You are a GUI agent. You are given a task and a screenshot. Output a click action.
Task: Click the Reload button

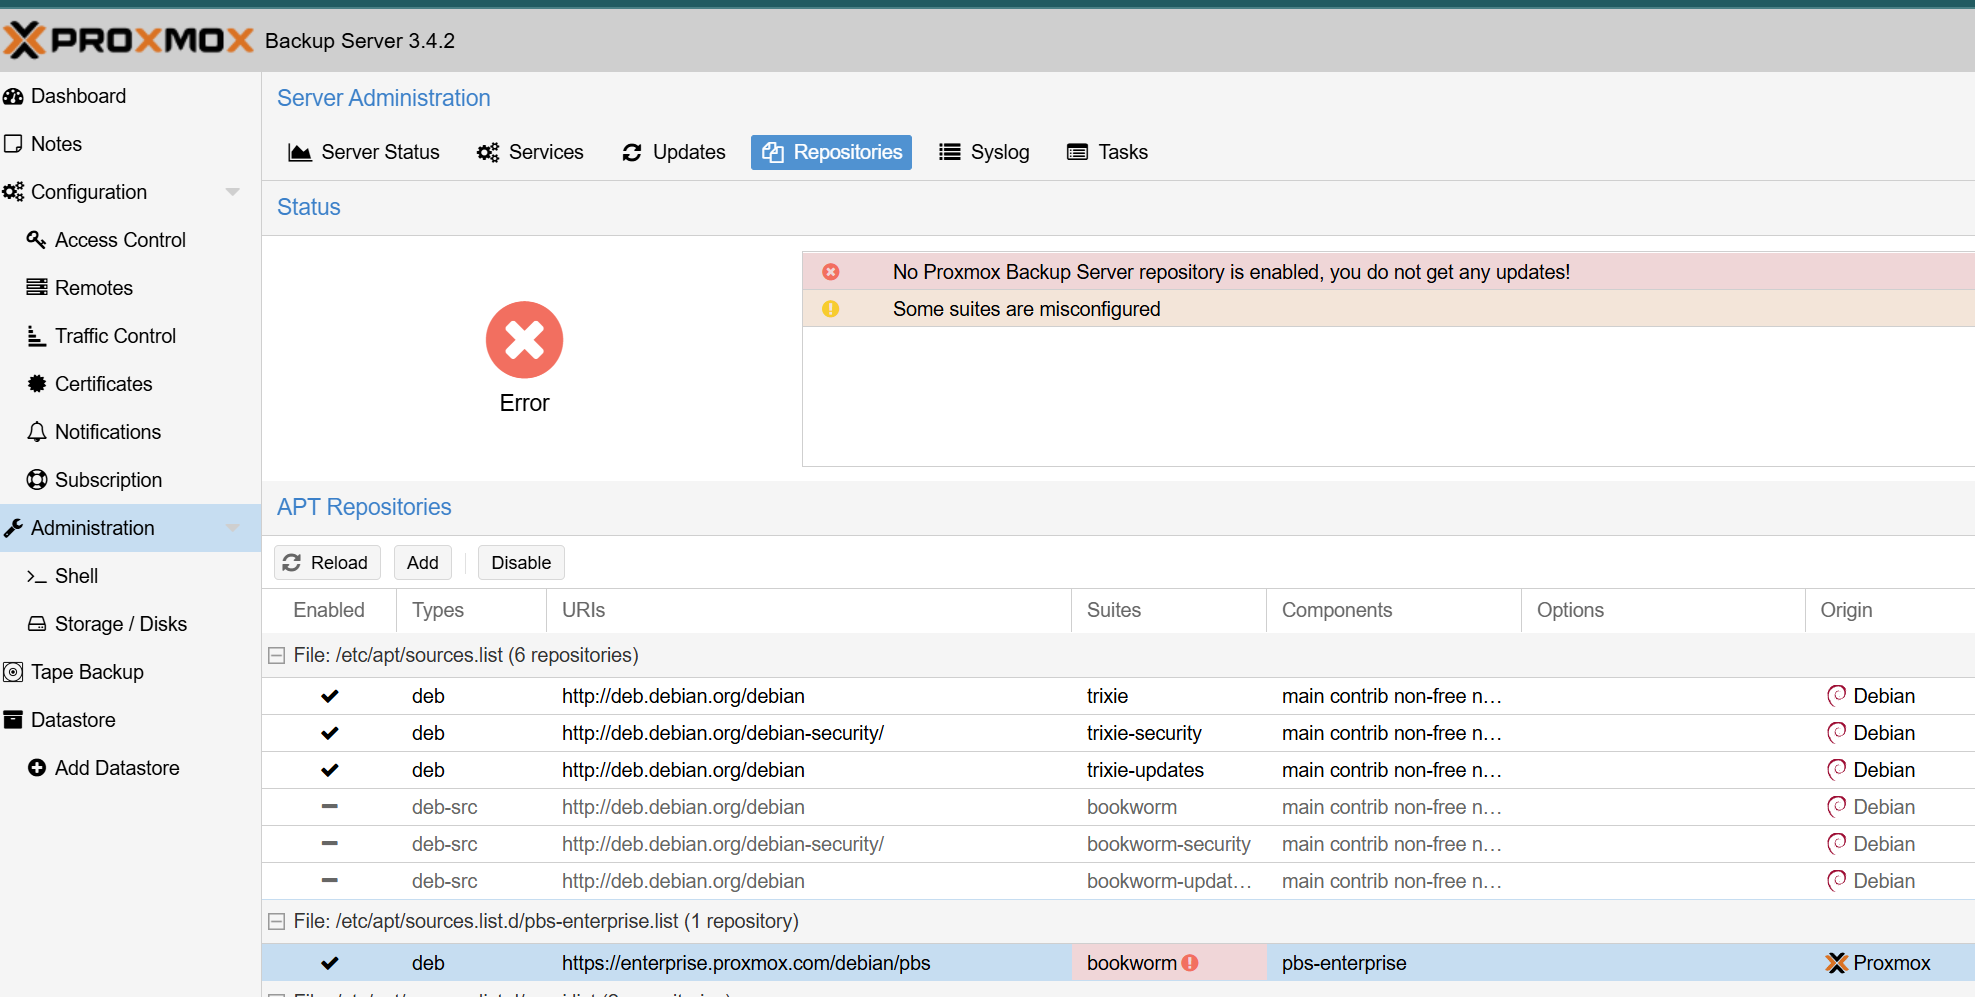tap(327, 563)
